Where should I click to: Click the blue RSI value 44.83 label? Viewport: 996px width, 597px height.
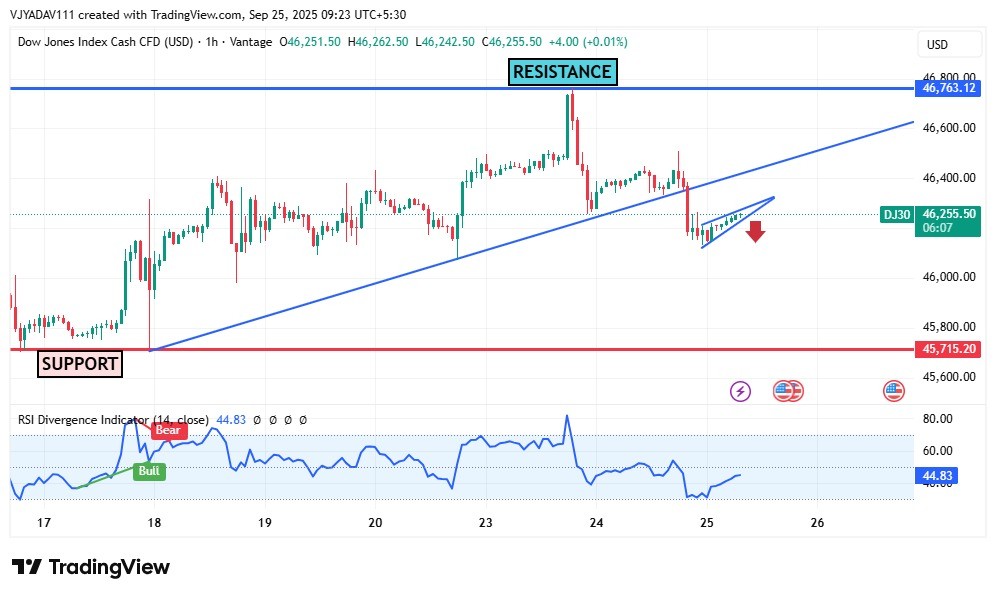click(937, 477)
